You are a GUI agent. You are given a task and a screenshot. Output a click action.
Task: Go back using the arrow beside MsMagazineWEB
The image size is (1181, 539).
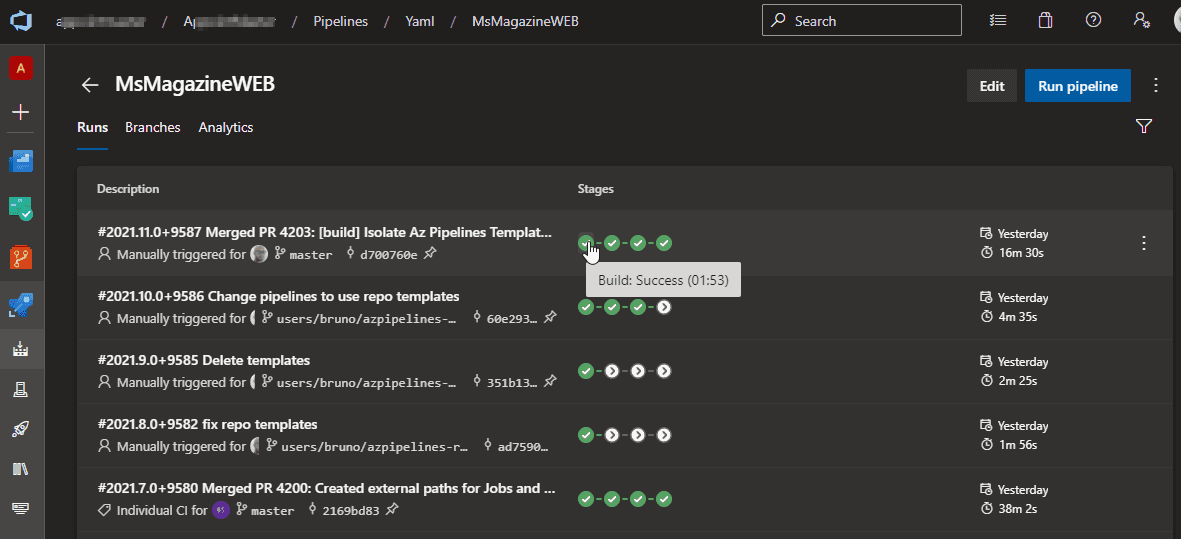90,85
